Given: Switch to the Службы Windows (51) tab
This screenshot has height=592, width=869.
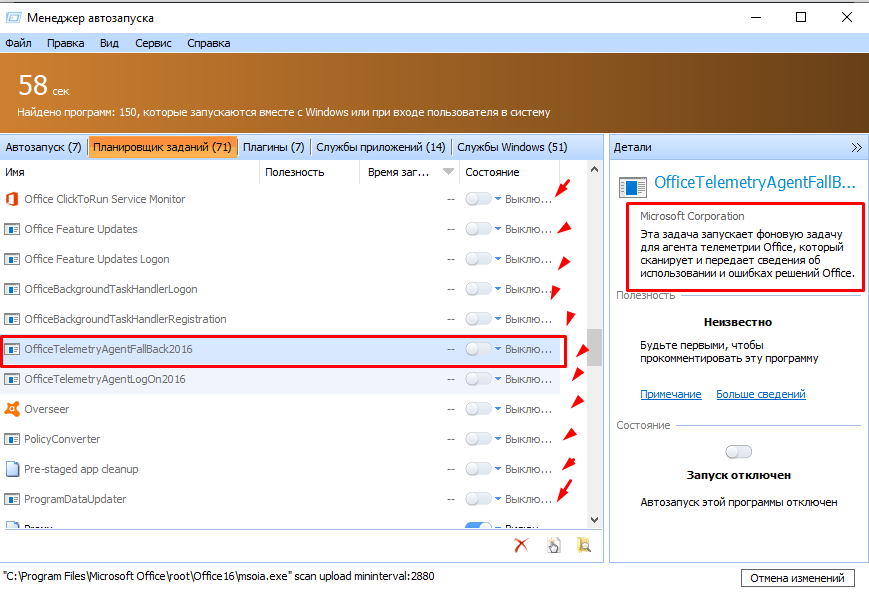Looking at the screenshot, I should 512,147.
